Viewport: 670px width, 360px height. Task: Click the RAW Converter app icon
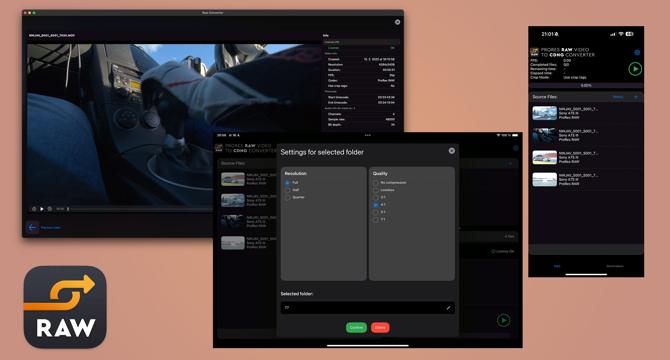pos(65,307)
